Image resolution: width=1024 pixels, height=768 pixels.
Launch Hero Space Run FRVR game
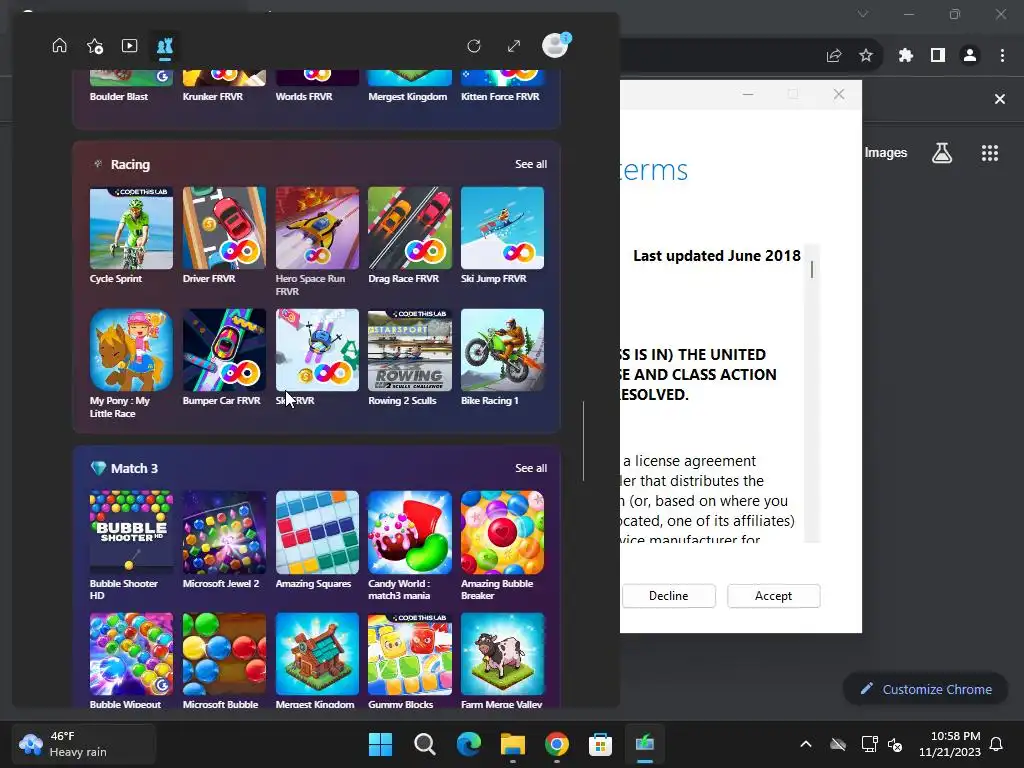click(317, 228)
